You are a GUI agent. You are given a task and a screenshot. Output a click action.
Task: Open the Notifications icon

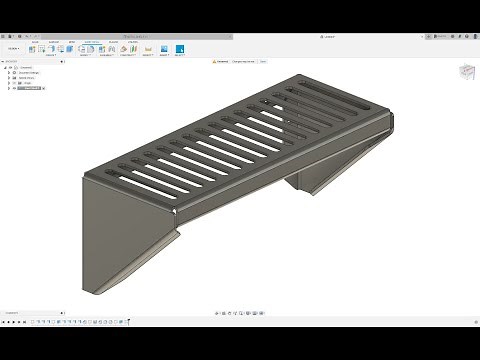[460, 36]
